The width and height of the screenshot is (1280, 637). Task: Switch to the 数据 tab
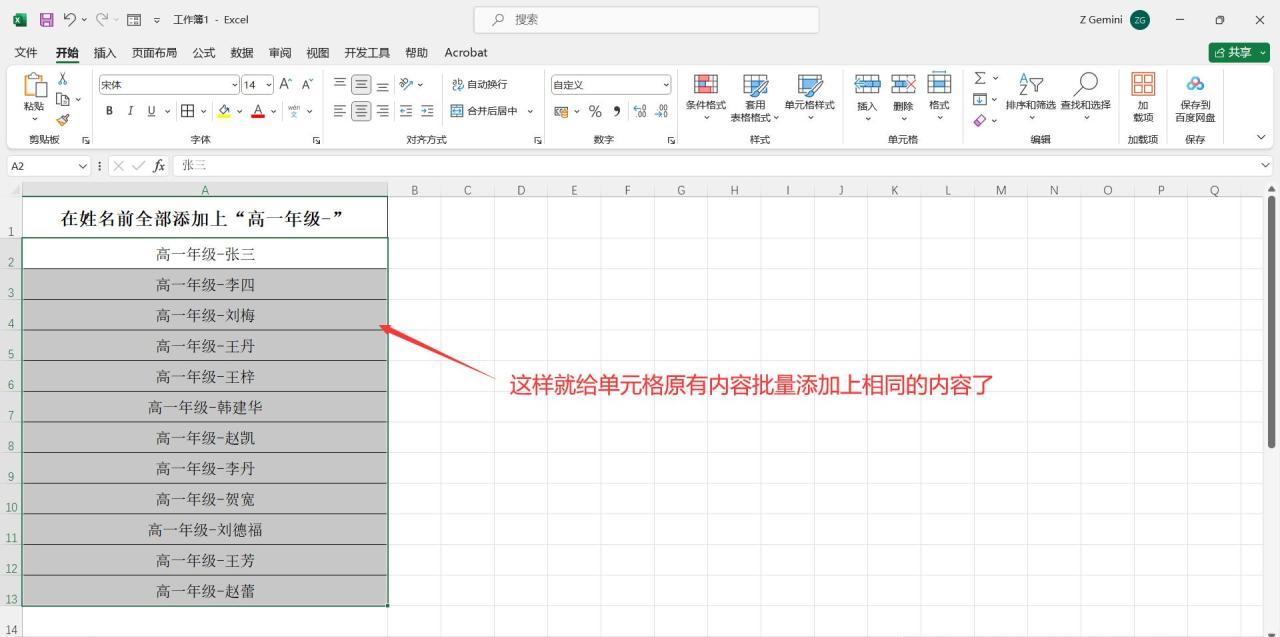point(242,52)
